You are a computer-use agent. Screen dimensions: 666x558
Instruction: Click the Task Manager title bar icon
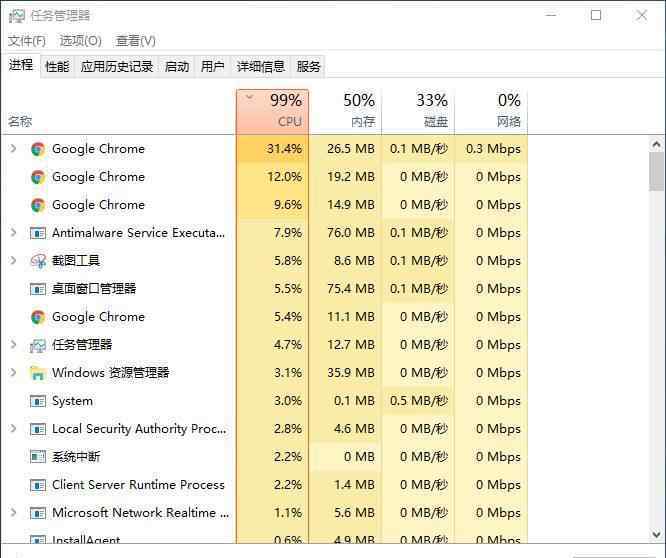point(17,16)
